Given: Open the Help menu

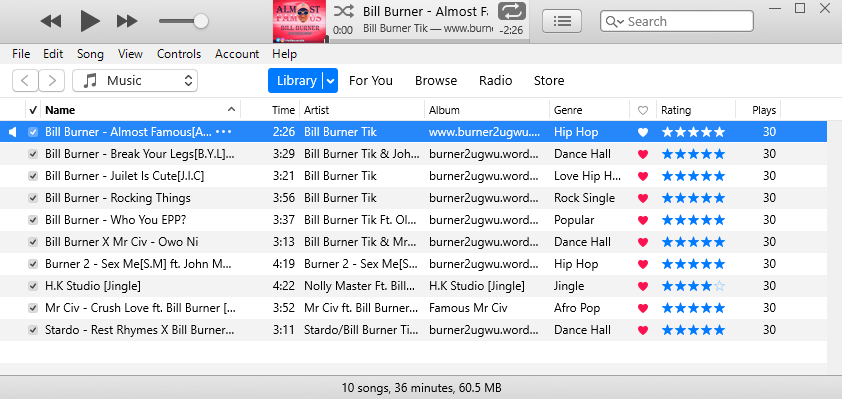Looking at the screenshot, I should [x=285, y=54].
